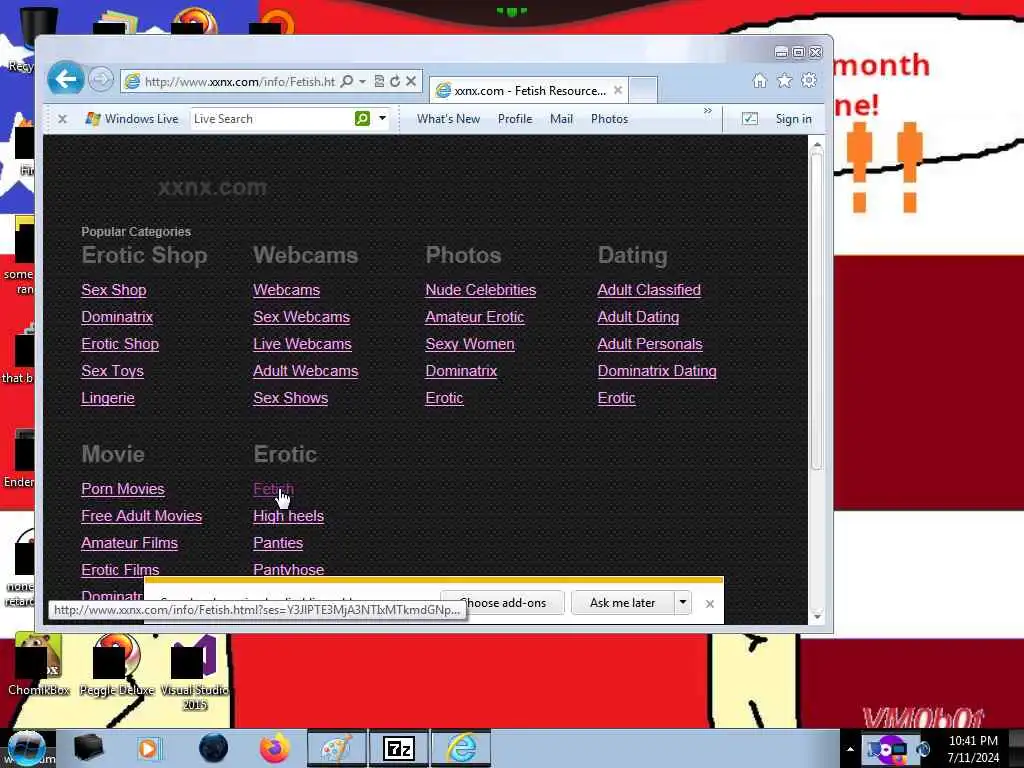
Task: Click the magnifier search icon in address bar
Action: (347, 81)
